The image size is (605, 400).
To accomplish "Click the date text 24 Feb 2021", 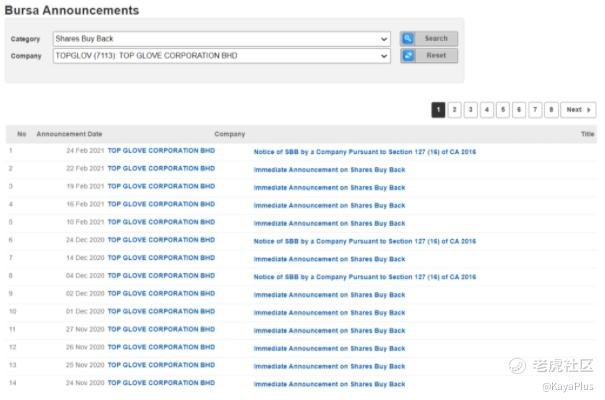I will [85, 150].
